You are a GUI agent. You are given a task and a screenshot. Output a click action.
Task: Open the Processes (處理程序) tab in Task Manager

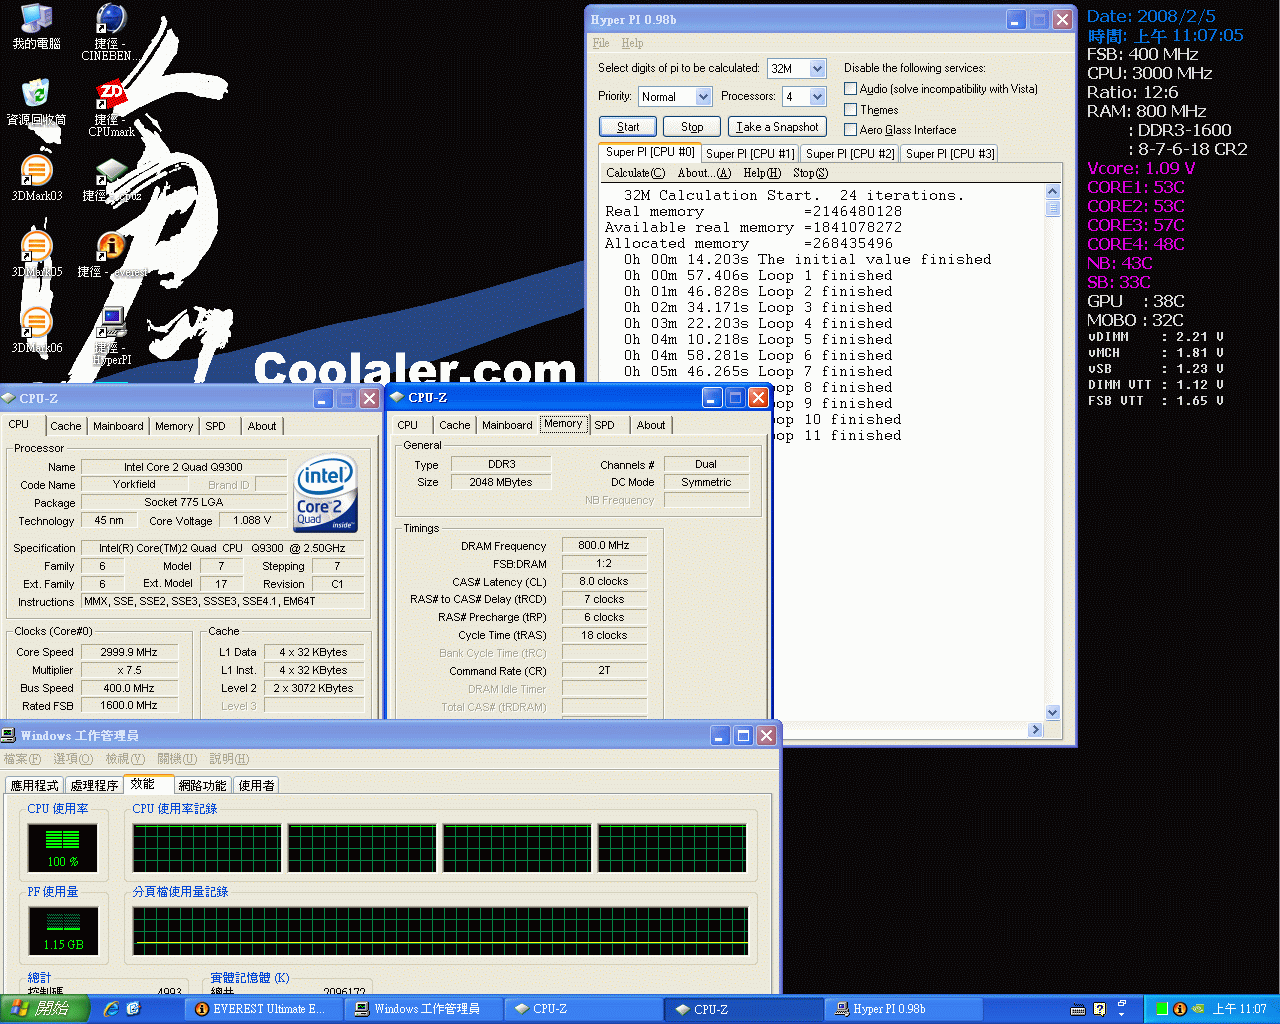click(x=94, y=786)
